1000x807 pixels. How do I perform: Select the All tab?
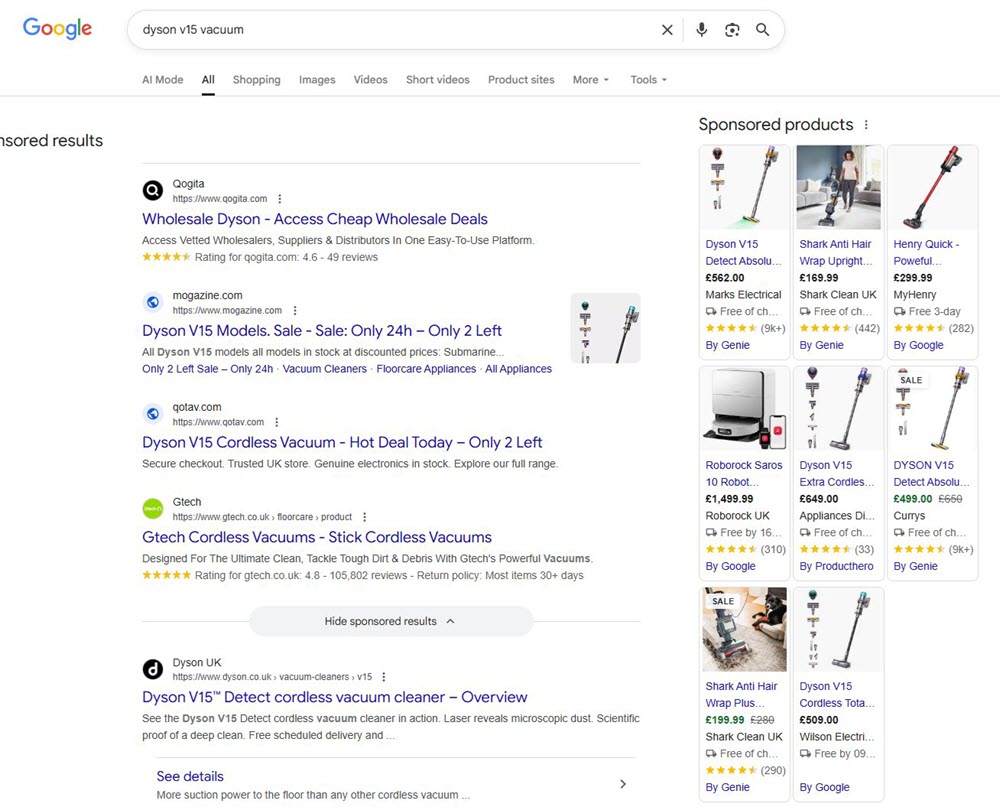[x=208, y=80]
